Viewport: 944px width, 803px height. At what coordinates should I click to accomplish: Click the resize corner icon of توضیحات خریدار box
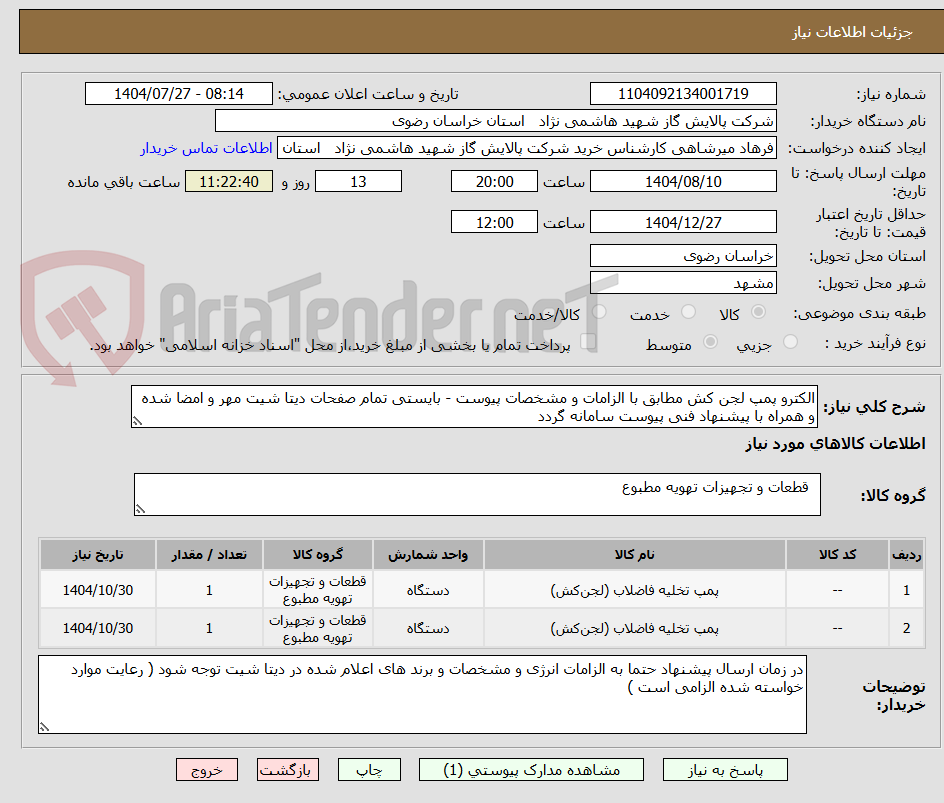point(46,727)
